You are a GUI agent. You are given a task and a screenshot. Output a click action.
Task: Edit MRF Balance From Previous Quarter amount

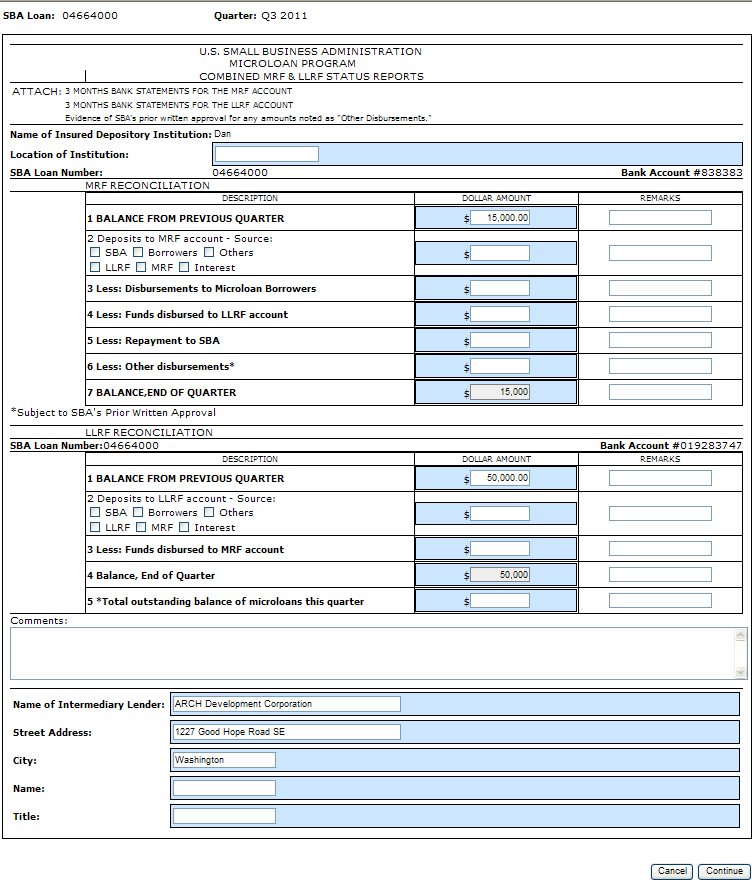tap(500, 218)
